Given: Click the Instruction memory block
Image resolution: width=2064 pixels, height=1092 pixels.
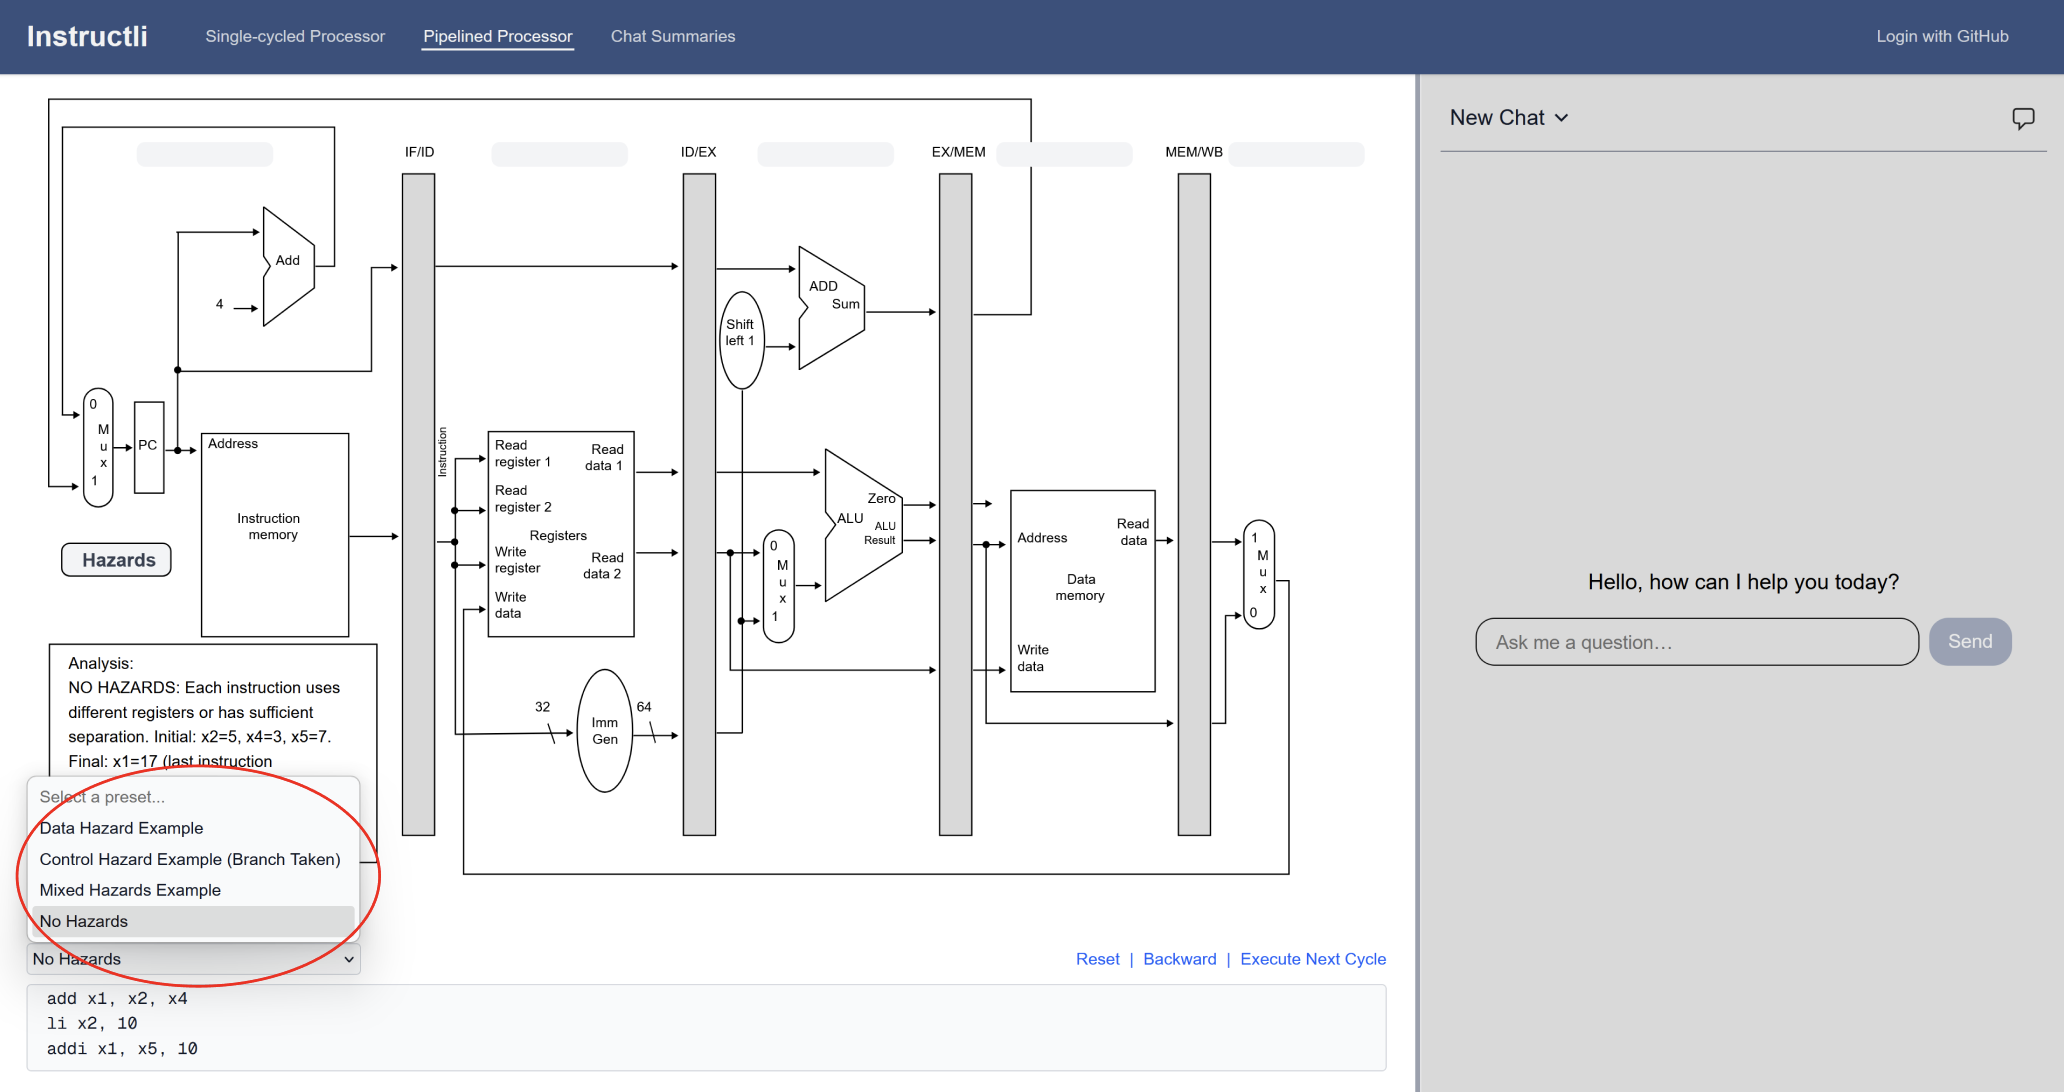Looking at the screenshot, I should click(275, 535).
